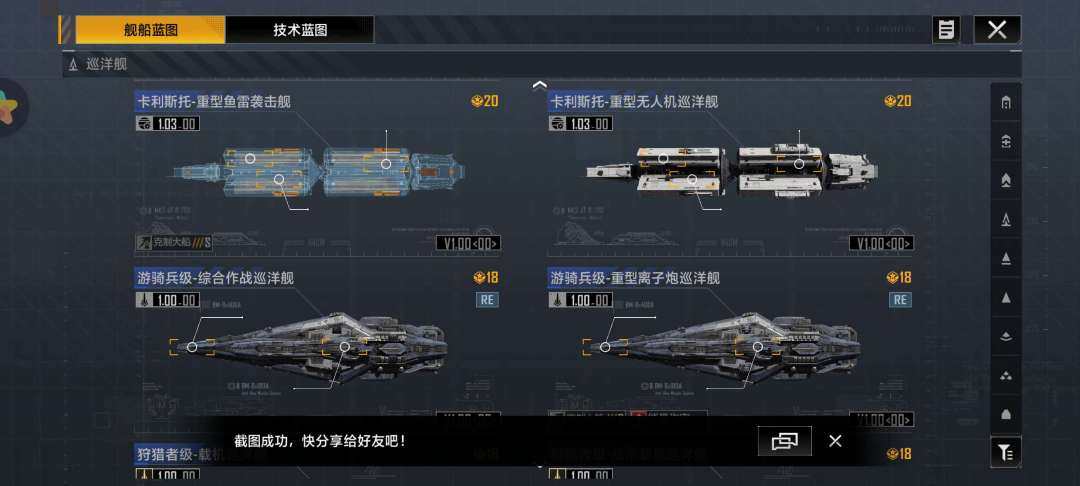Collapse the list with the upward chevron
1080x486 pixels.
tap(539, 85)
